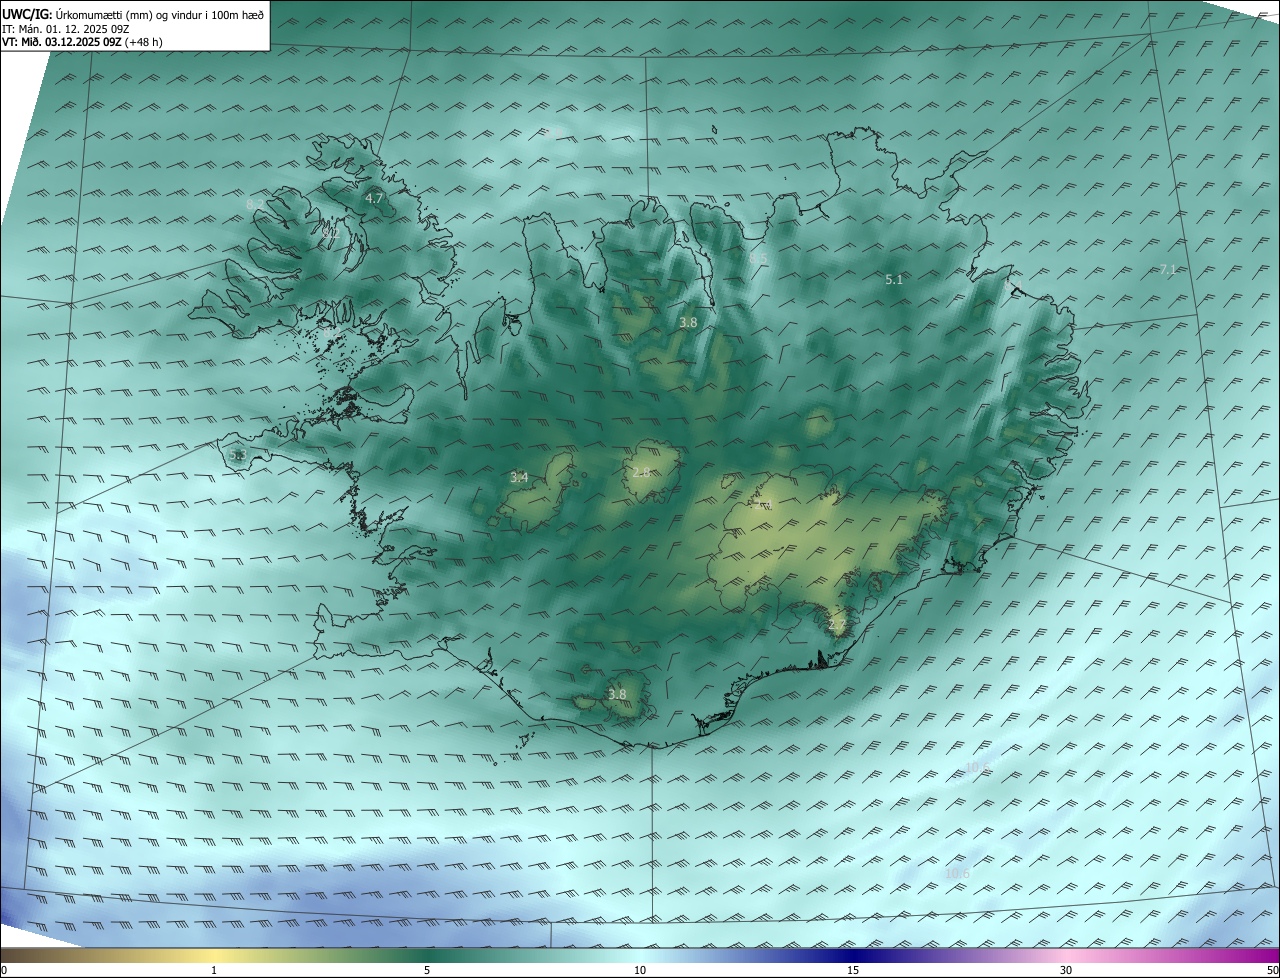Click the 3.4 value beside the western glacier
The width and height of the screenshot is (1280, 978).
point(519,477)
